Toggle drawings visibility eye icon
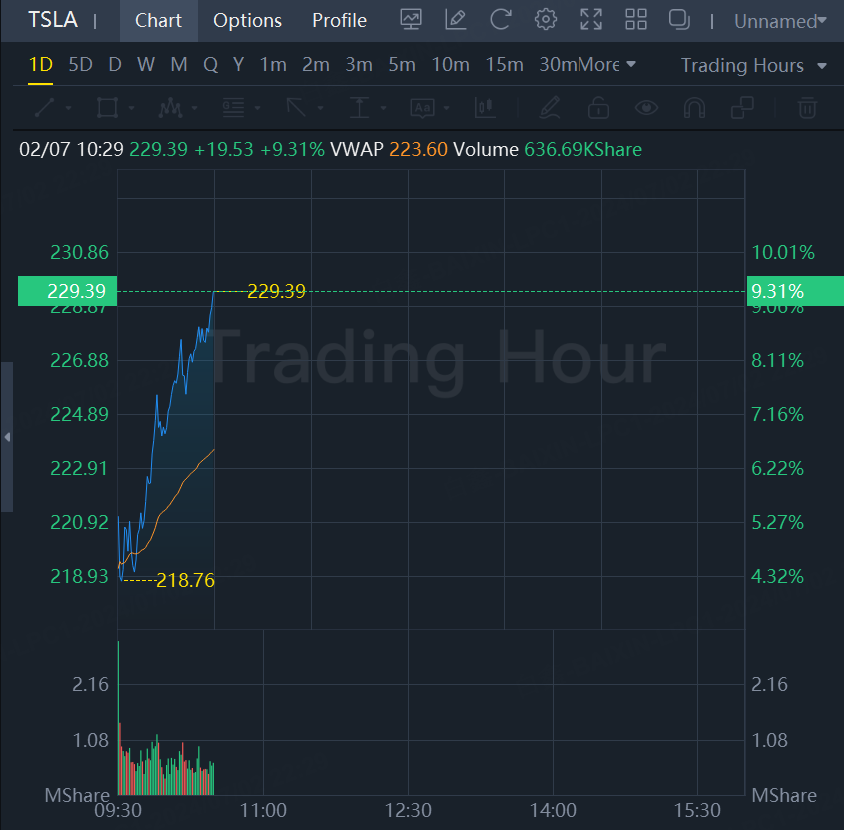 (646, 107)
